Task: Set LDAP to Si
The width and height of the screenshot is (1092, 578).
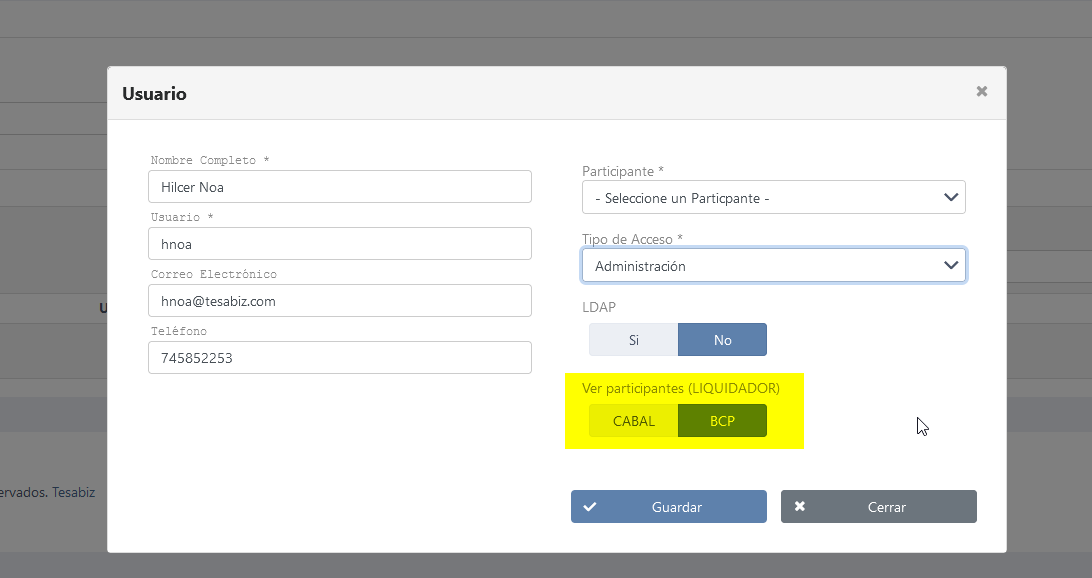Action: click(x=633, y=340)
